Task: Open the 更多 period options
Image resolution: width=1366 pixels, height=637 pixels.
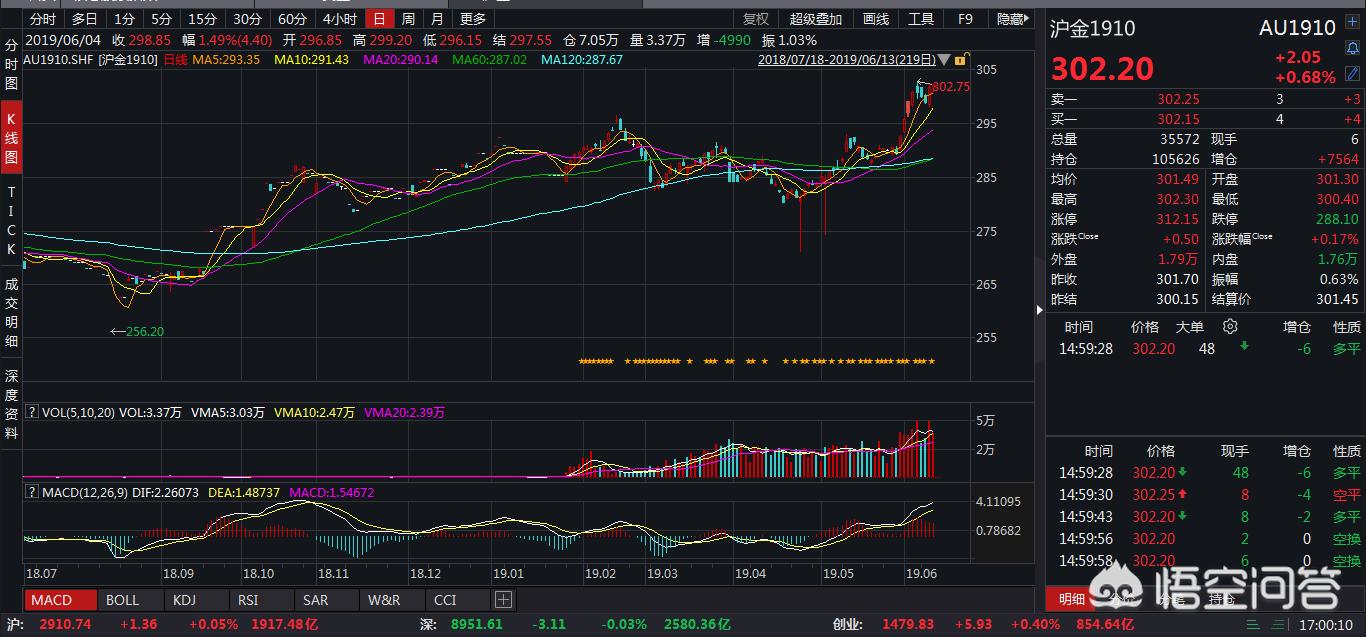Action: (x=473, y=19)
